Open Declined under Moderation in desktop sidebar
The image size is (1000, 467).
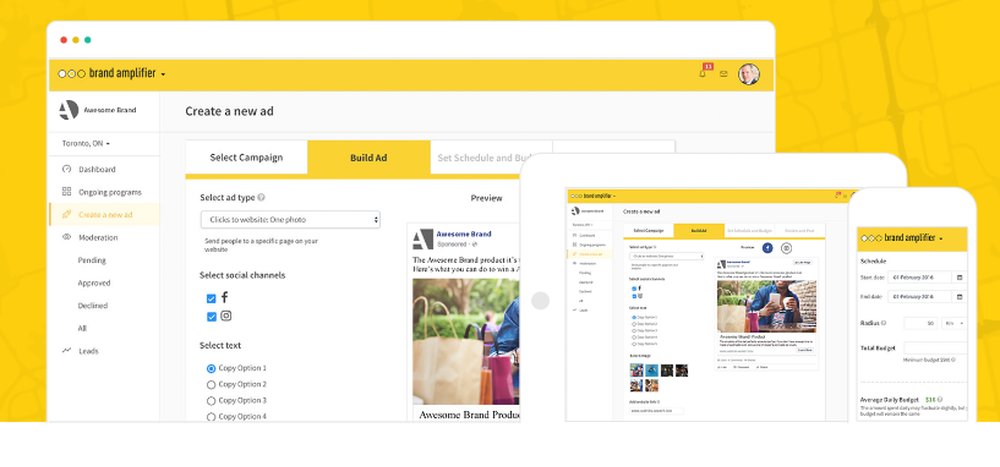coord(93,306)
